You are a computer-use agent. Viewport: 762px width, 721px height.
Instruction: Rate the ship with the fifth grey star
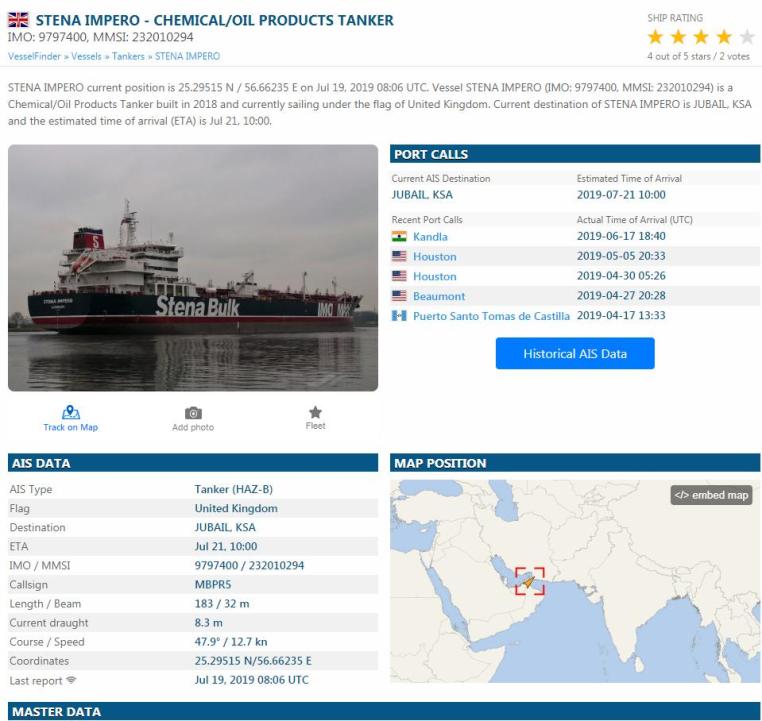[746, 37]
